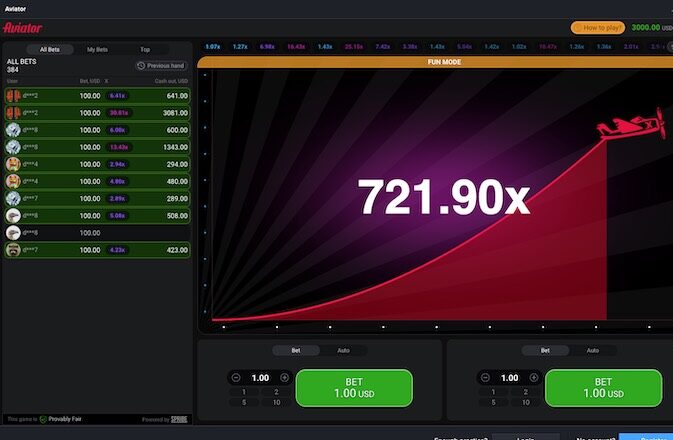Select the Auto mode in right bet panel
673x440 pixels.
coord(593,351)
